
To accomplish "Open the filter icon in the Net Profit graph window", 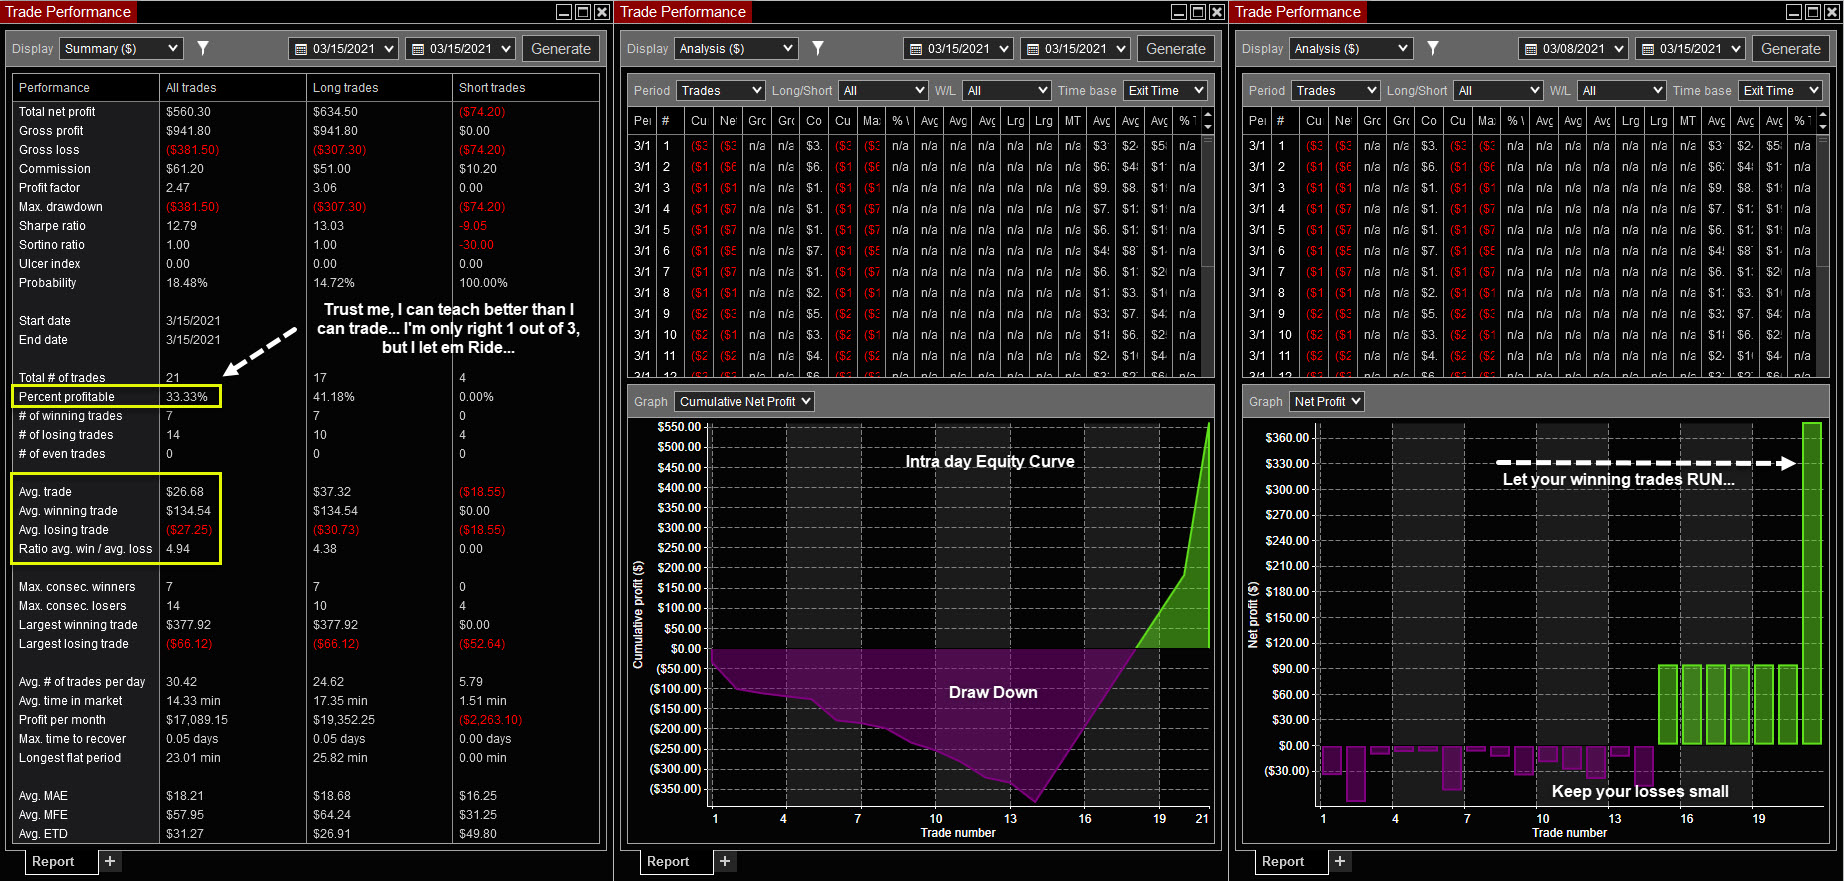I will 1433,48.
